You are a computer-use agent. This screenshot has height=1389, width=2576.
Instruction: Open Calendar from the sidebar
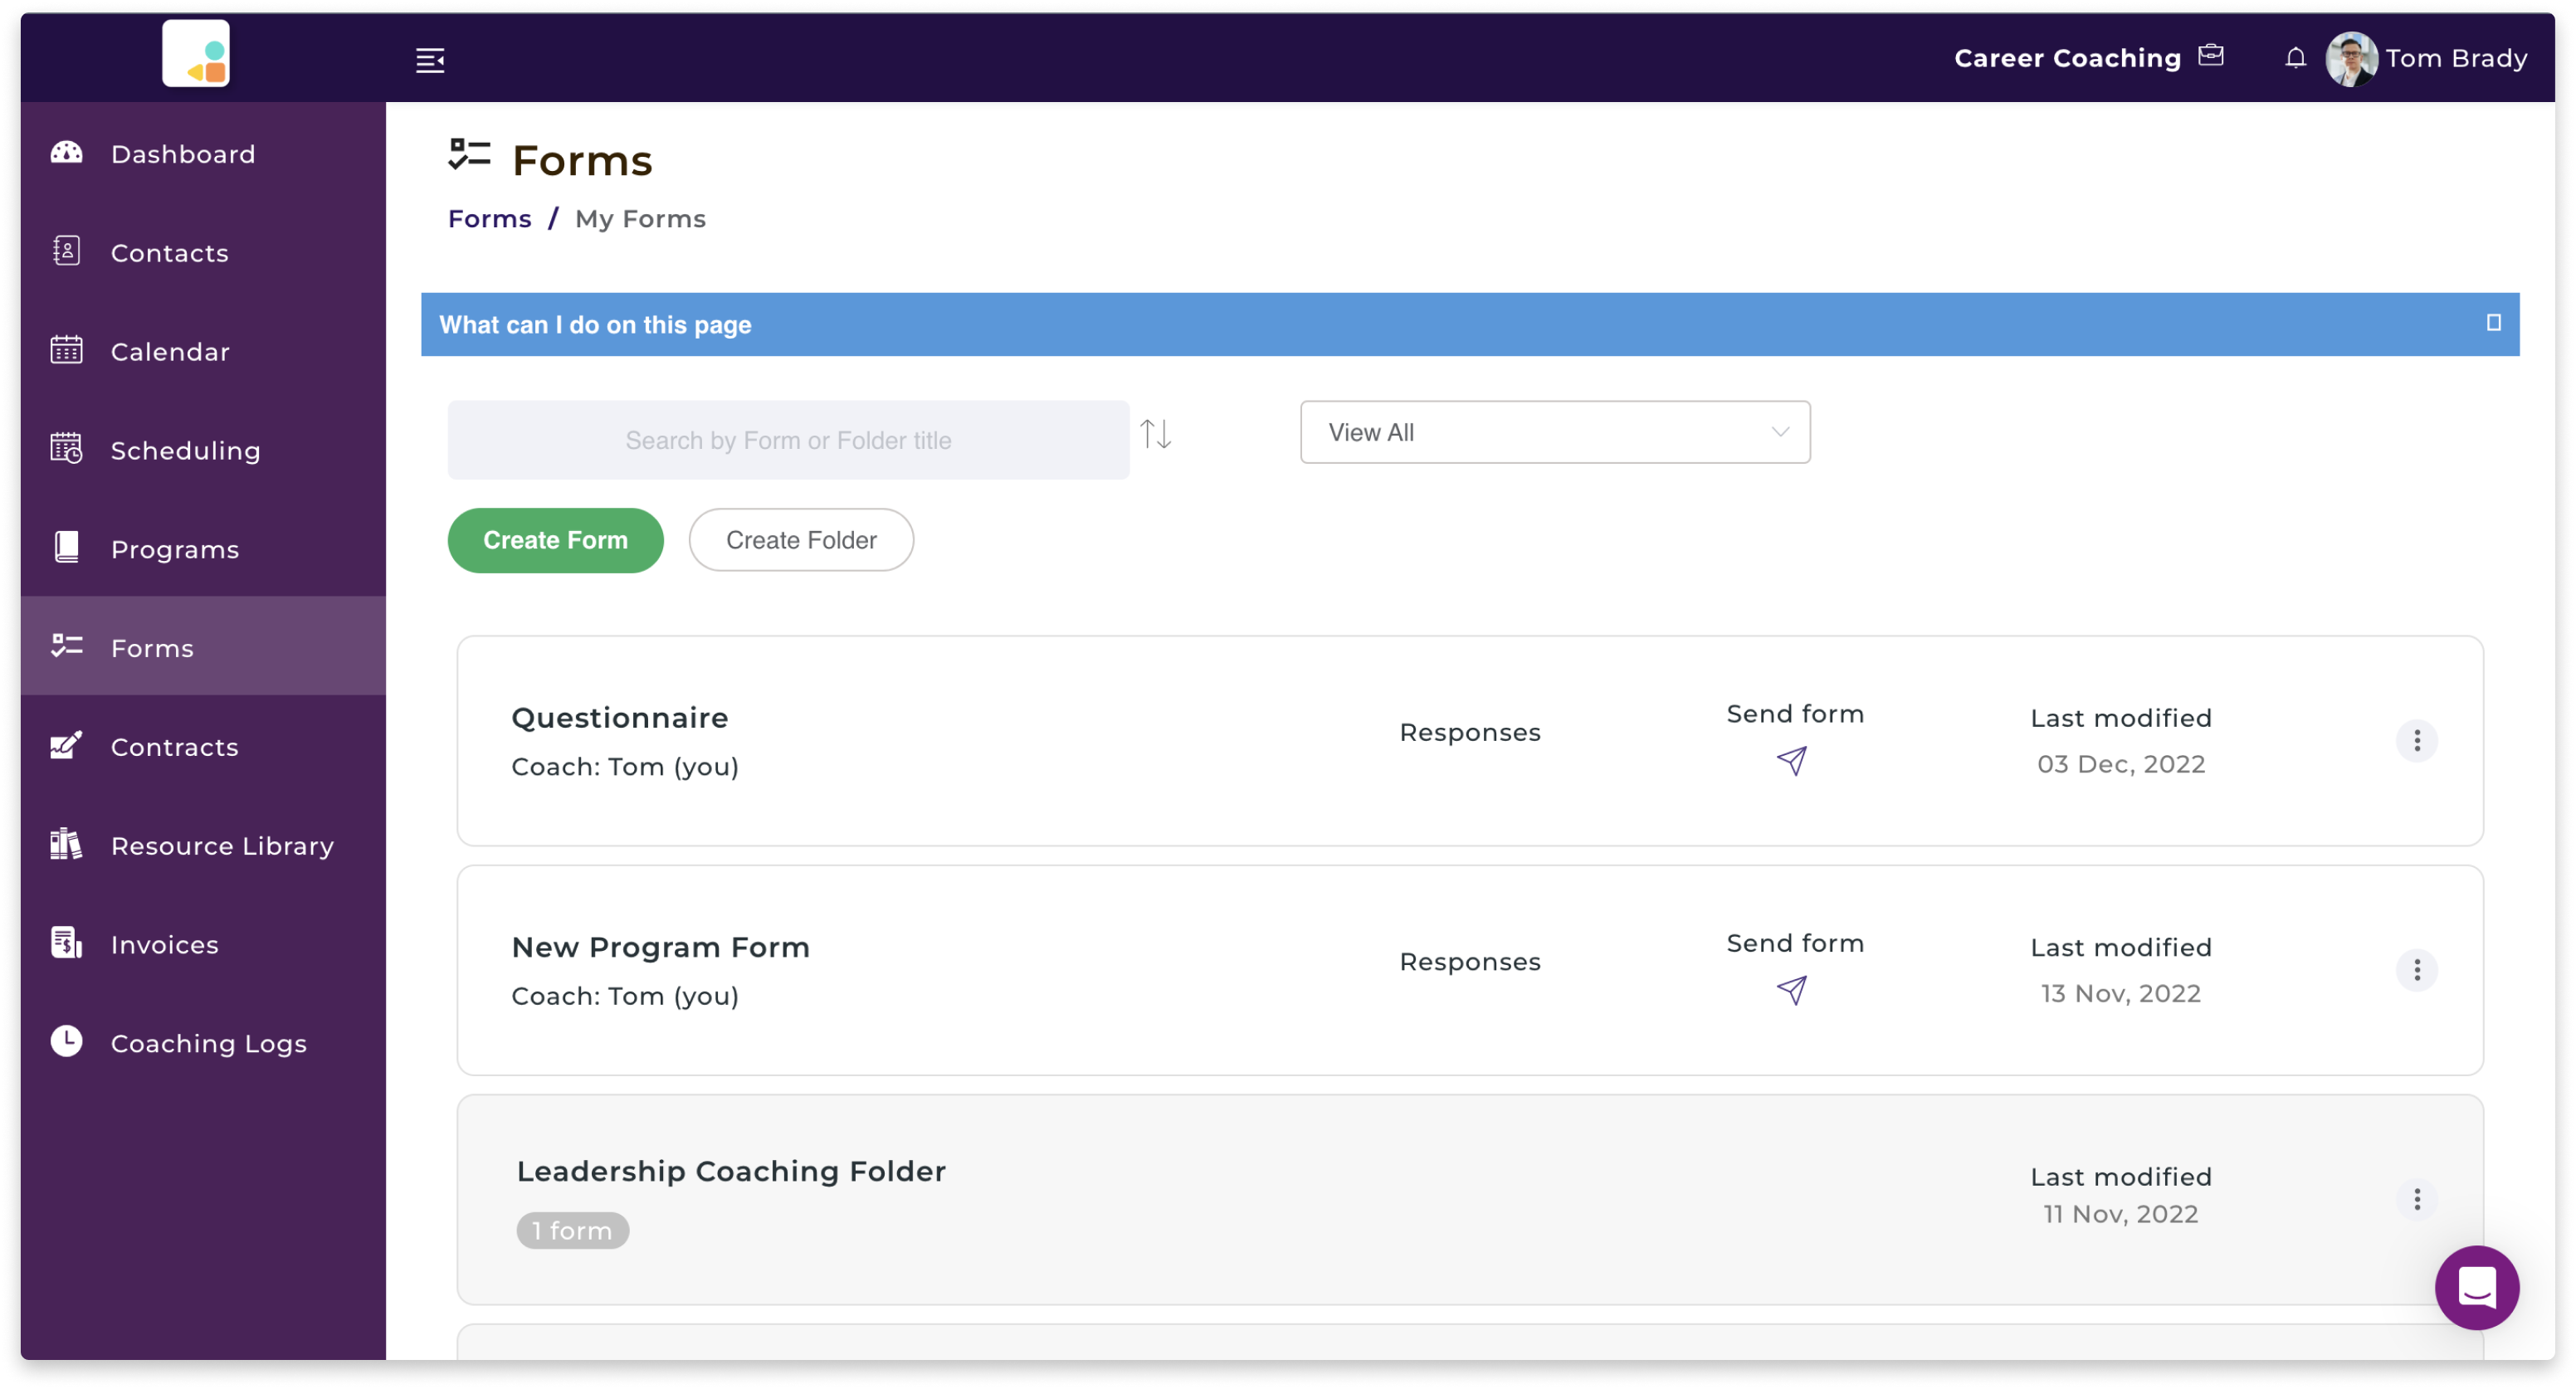pos(203,351)
